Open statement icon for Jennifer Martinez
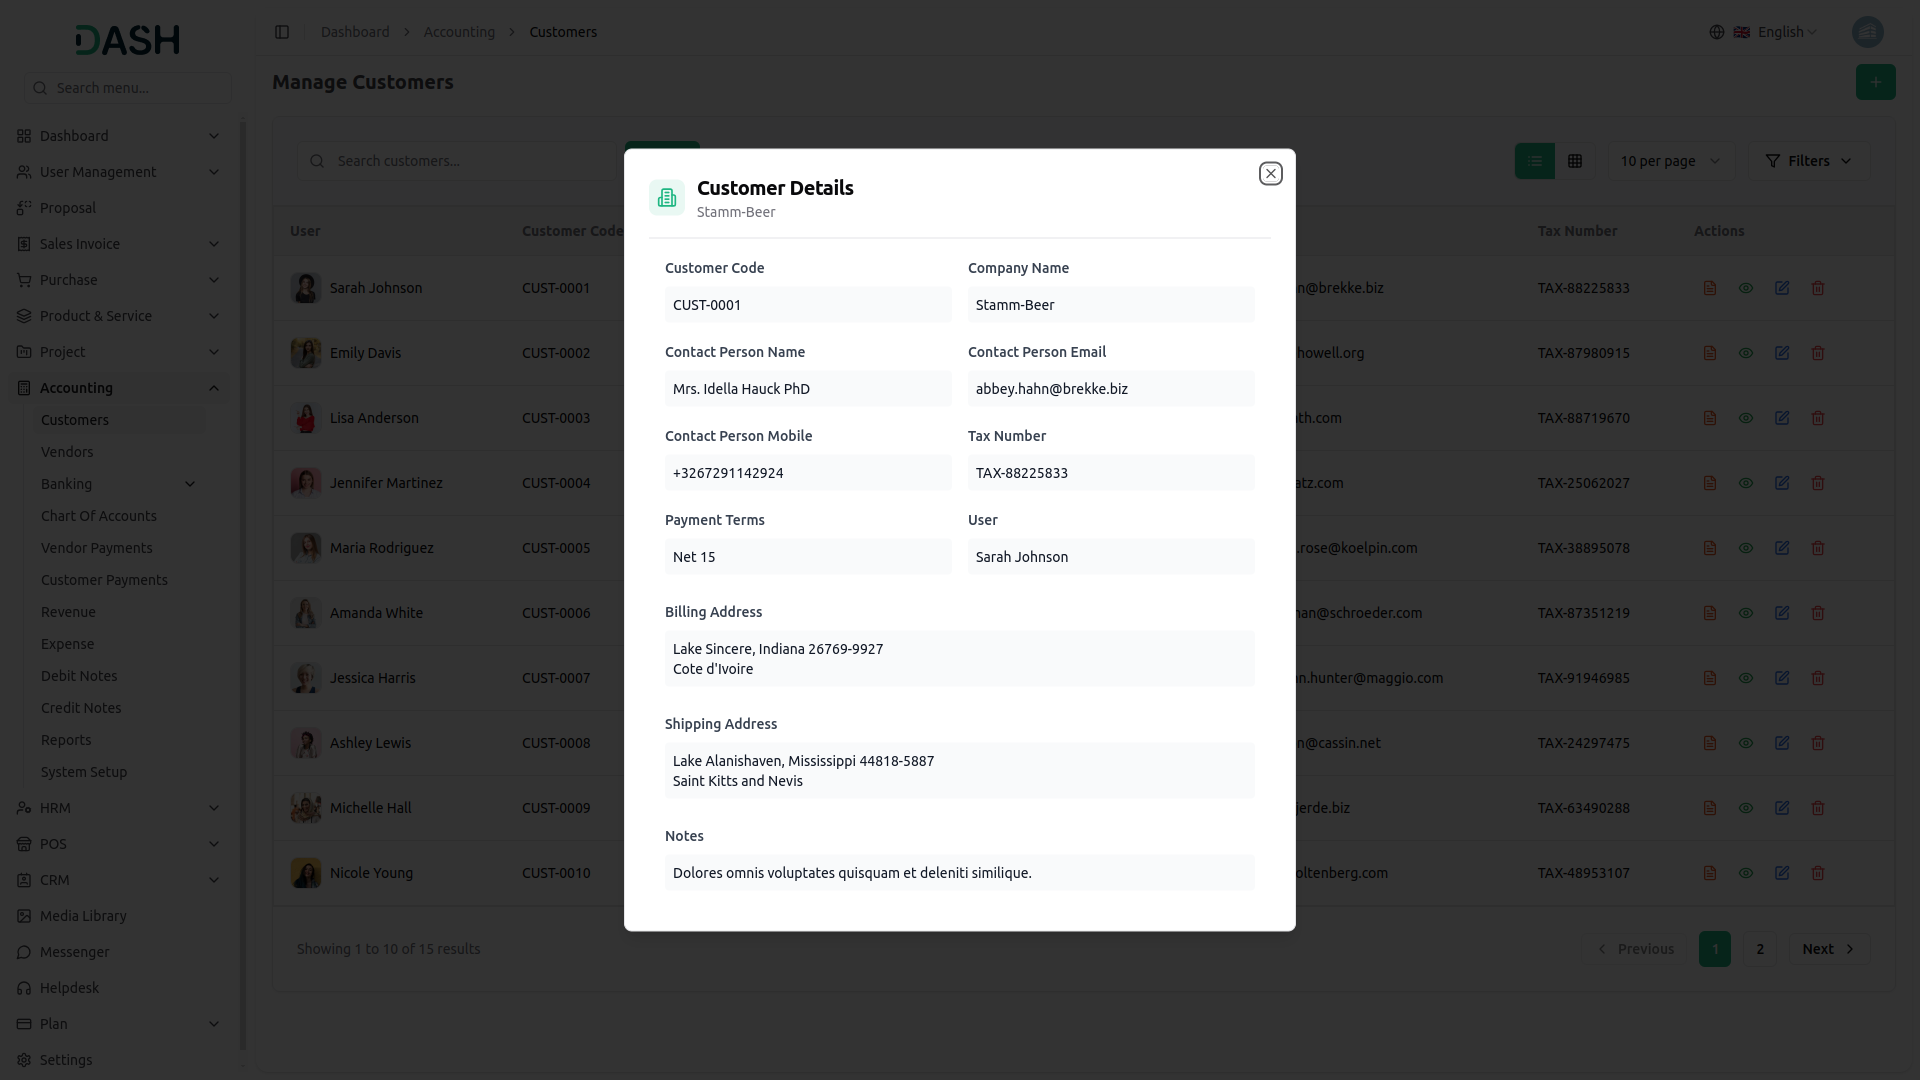The image size is (1920, 1080). 1710,483
